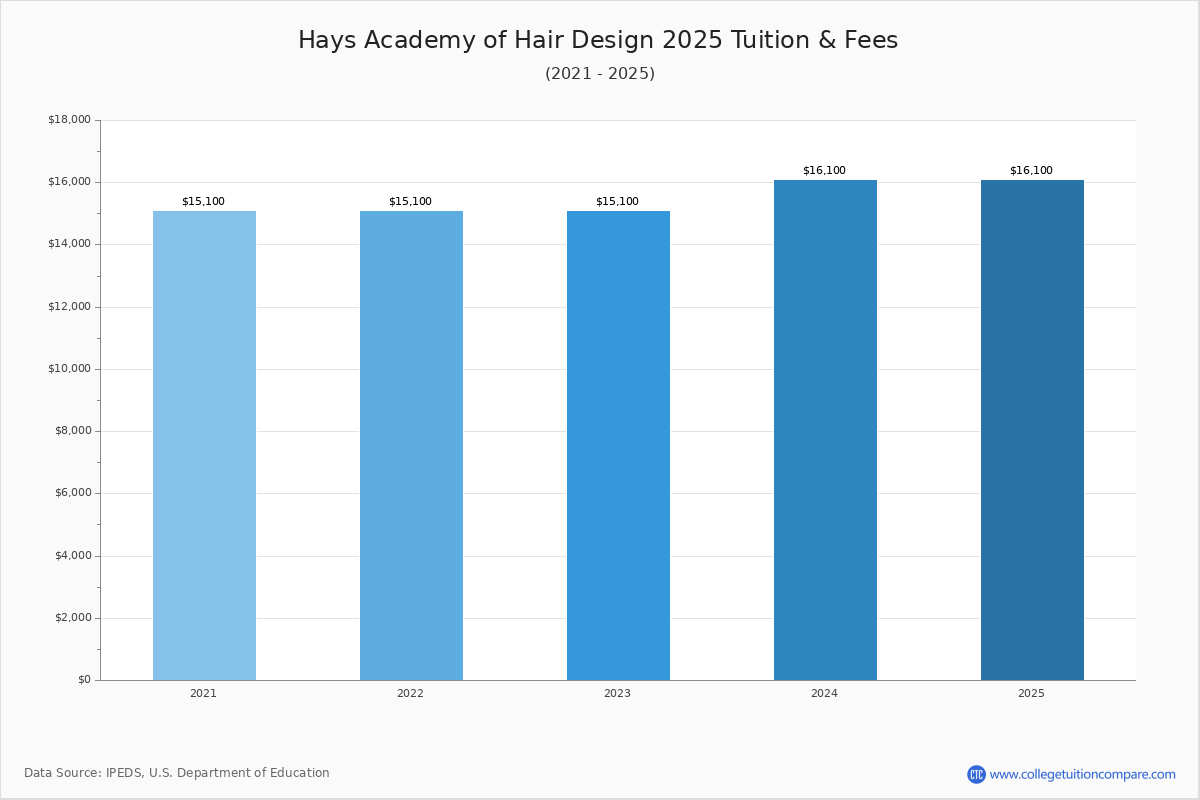Click the IPEDS Data Source text
The height and width of the screenshot is (800, 1200).
click(177, 773)
